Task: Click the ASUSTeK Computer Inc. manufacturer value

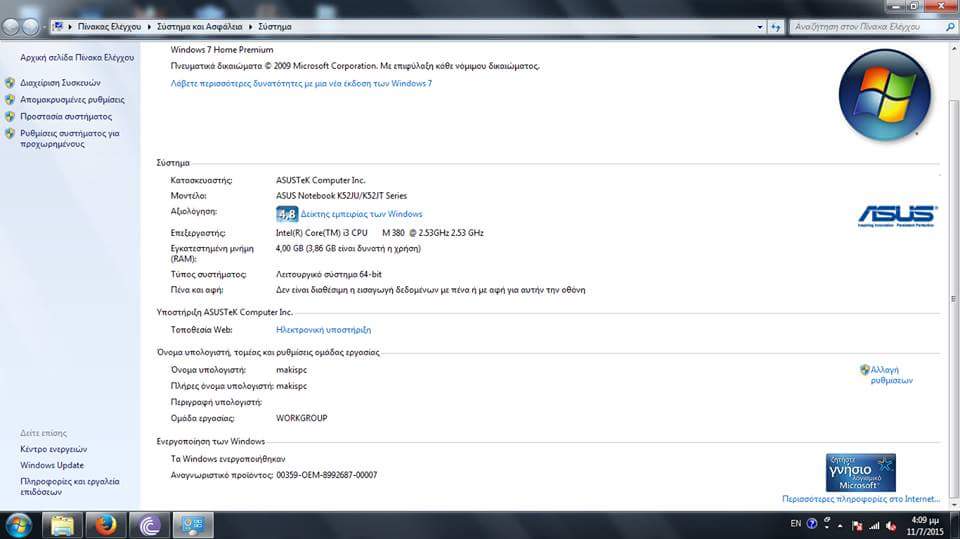Action: coord(320,180)
